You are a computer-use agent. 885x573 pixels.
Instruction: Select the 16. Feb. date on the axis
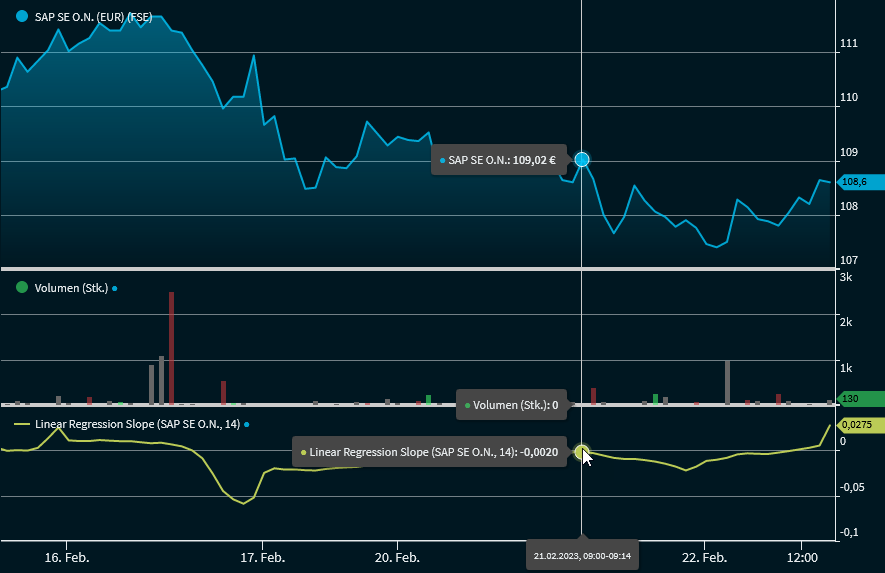[x=66, y=556]
